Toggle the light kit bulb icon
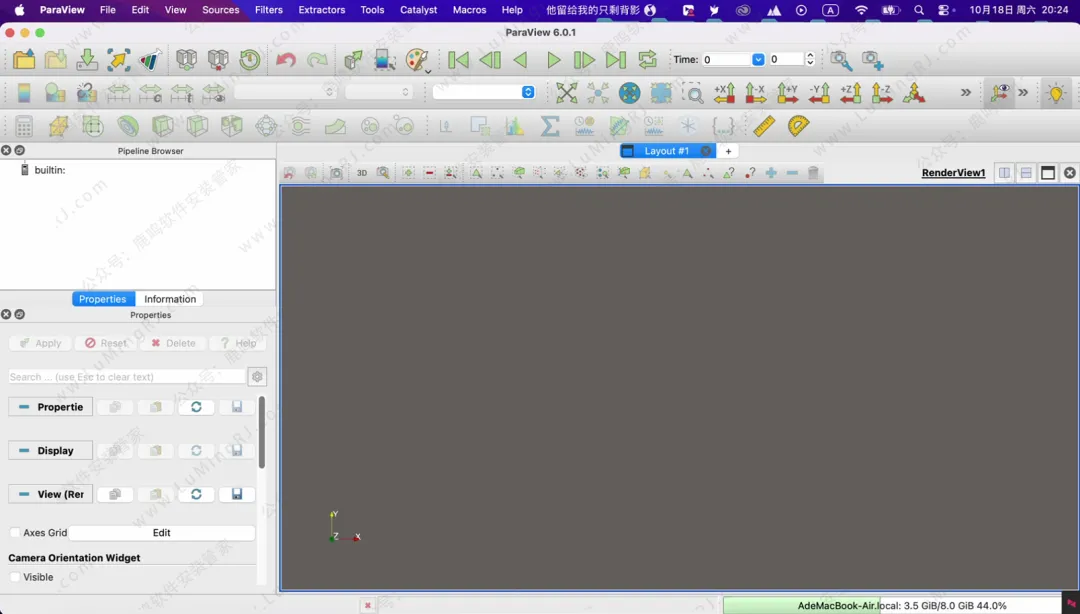This screenshot has width=1080, height=614. coord(1055,93)
